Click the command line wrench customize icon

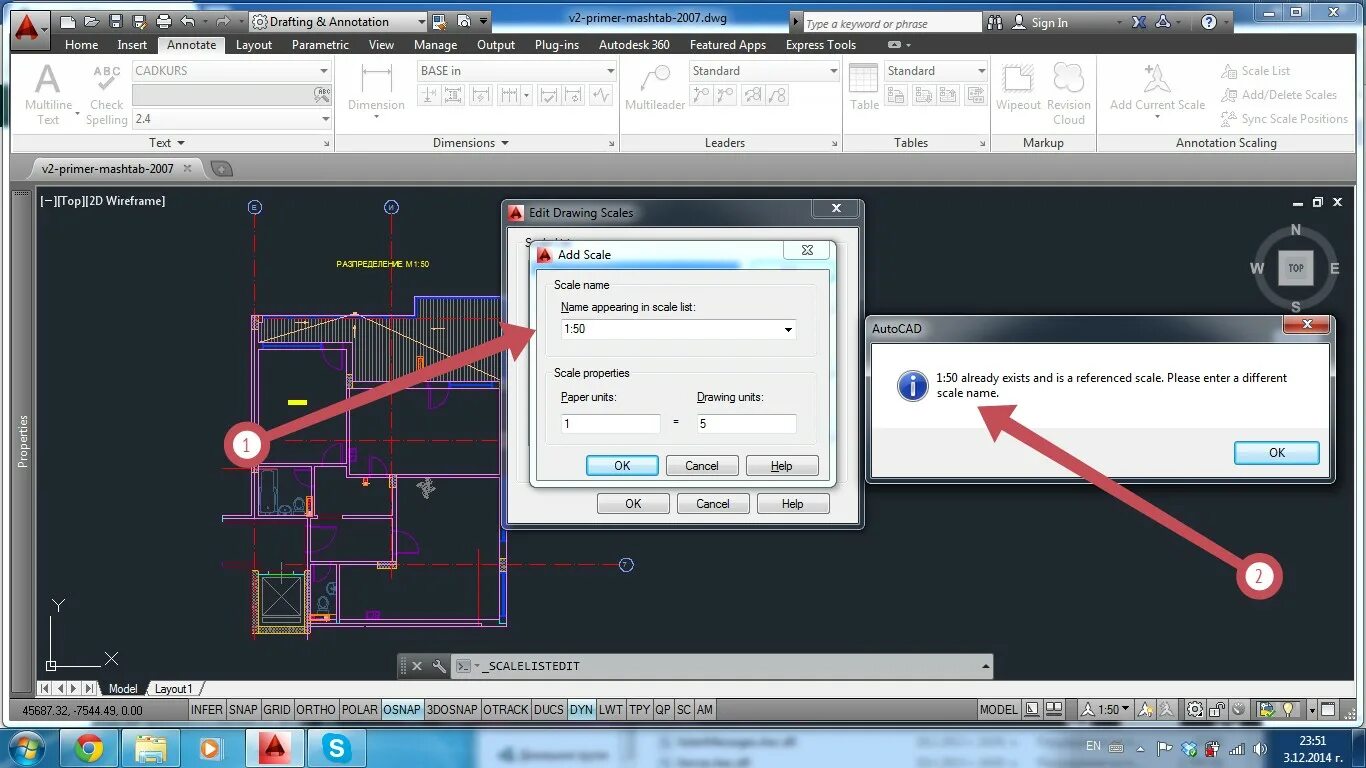click(x=438, y=666)
